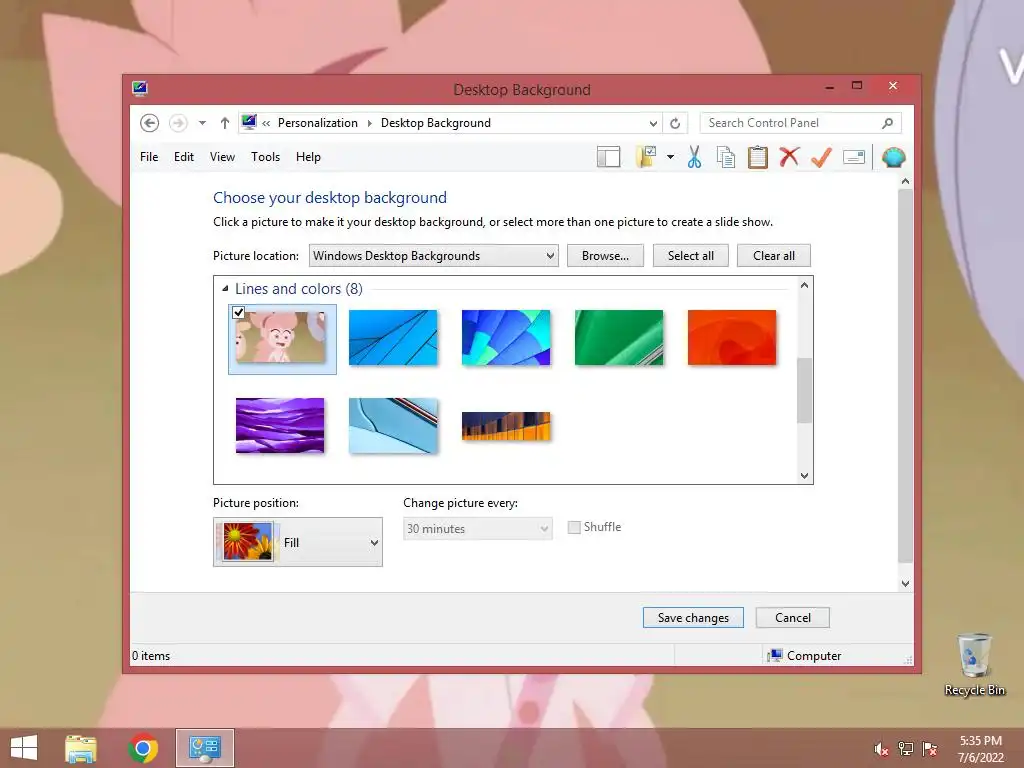Open the Picture location dropdown
Screen dimensions: 1024x768
(434, 256)
